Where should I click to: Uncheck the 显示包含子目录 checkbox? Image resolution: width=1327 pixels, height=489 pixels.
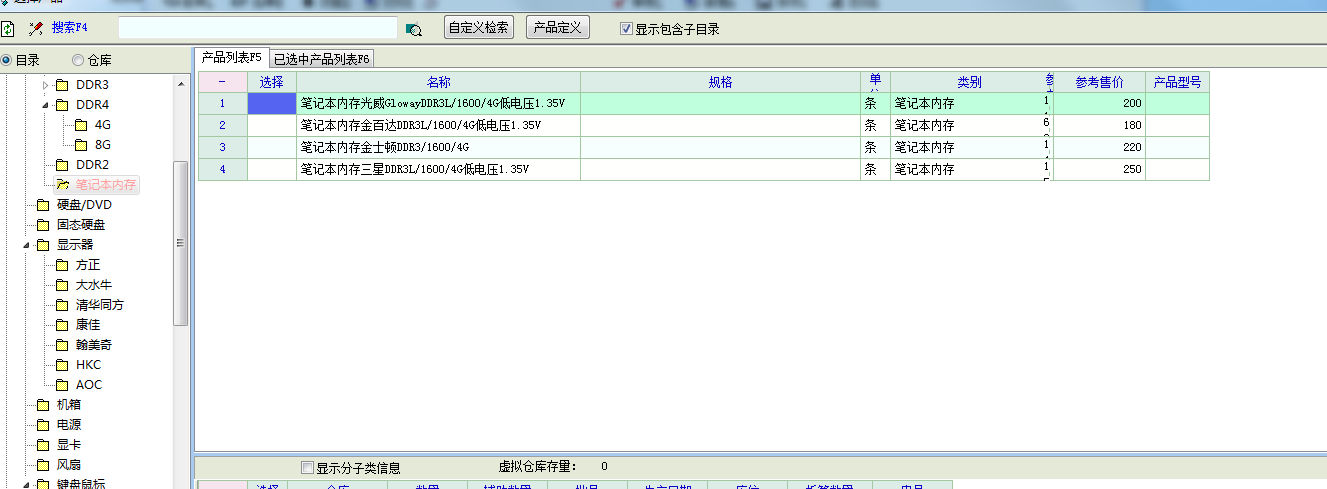[627, 29]
